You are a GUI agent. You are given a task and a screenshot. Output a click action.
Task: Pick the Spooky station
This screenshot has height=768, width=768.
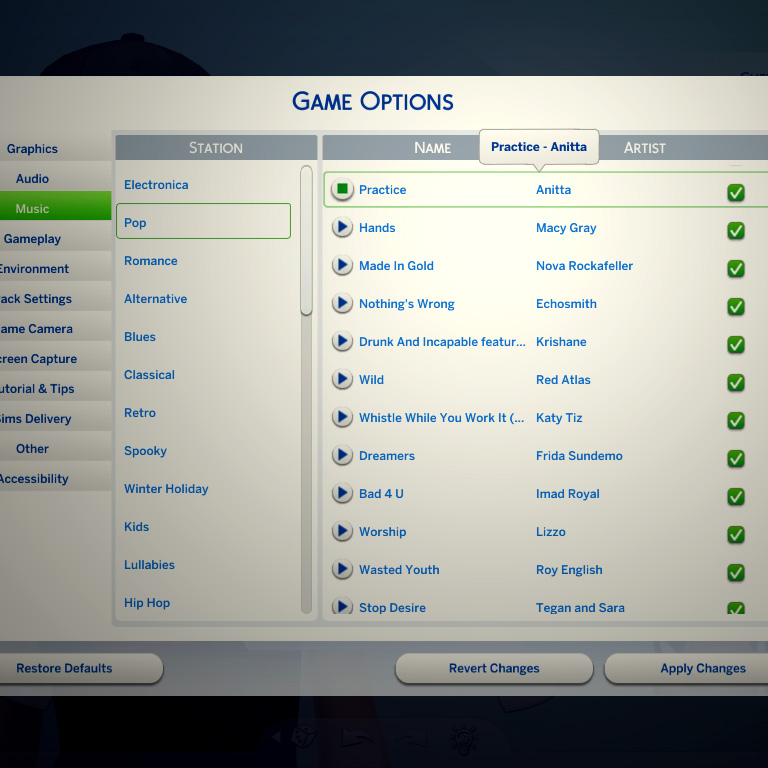pyautogui.click(x=203, y=451)
